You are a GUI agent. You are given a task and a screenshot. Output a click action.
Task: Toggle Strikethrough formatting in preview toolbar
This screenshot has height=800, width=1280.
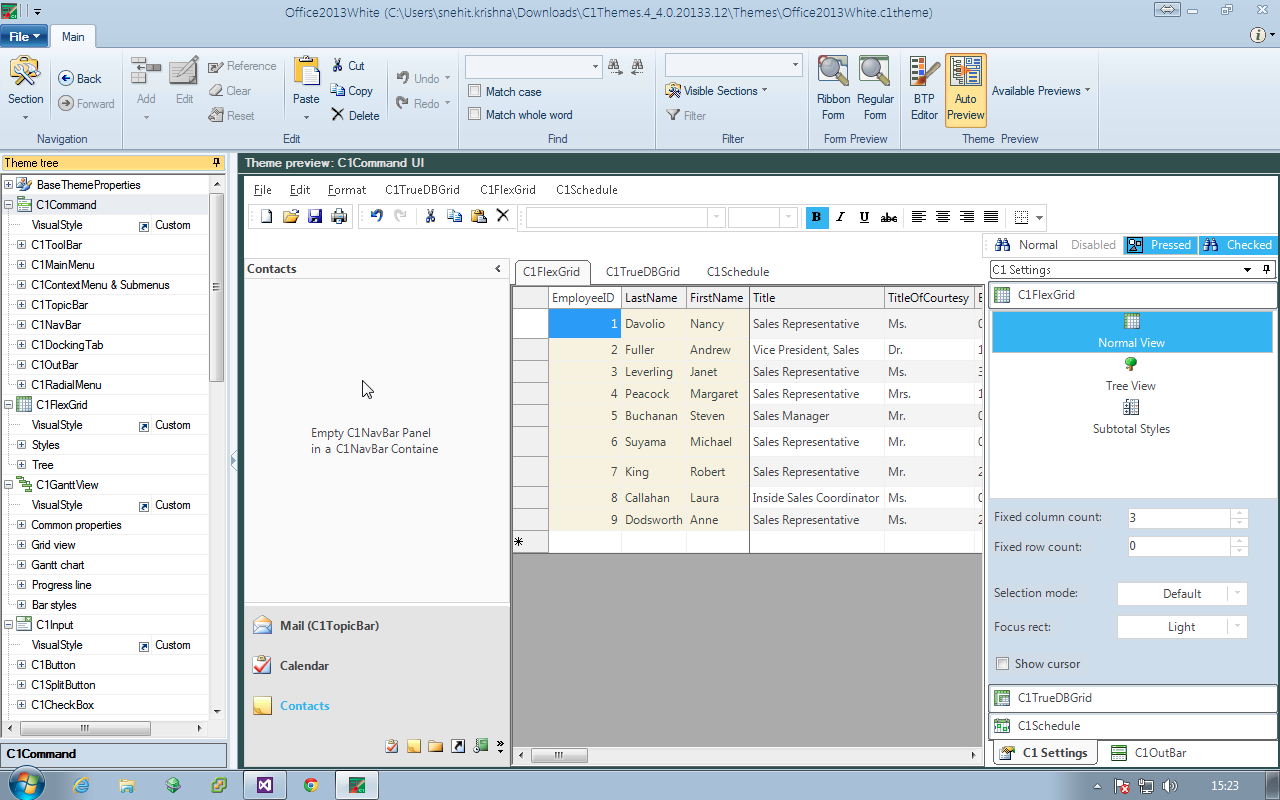[889, 217]
